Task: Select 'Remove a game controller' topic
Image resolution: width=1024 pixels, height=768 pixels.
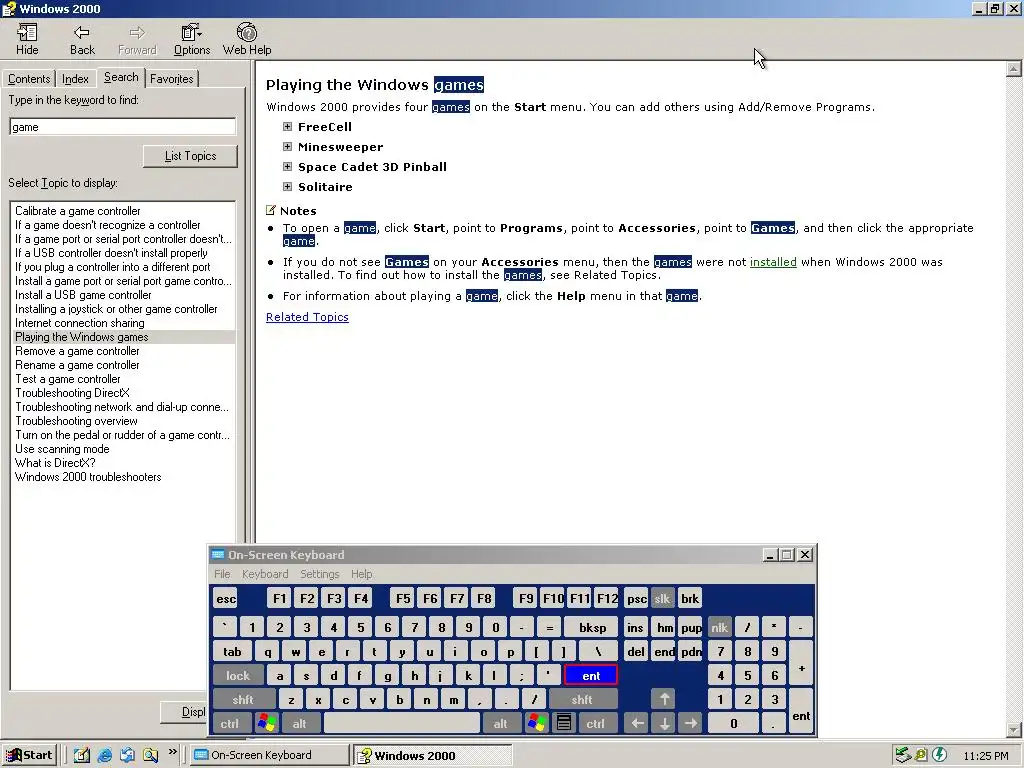Action: (x=77, y=351)
